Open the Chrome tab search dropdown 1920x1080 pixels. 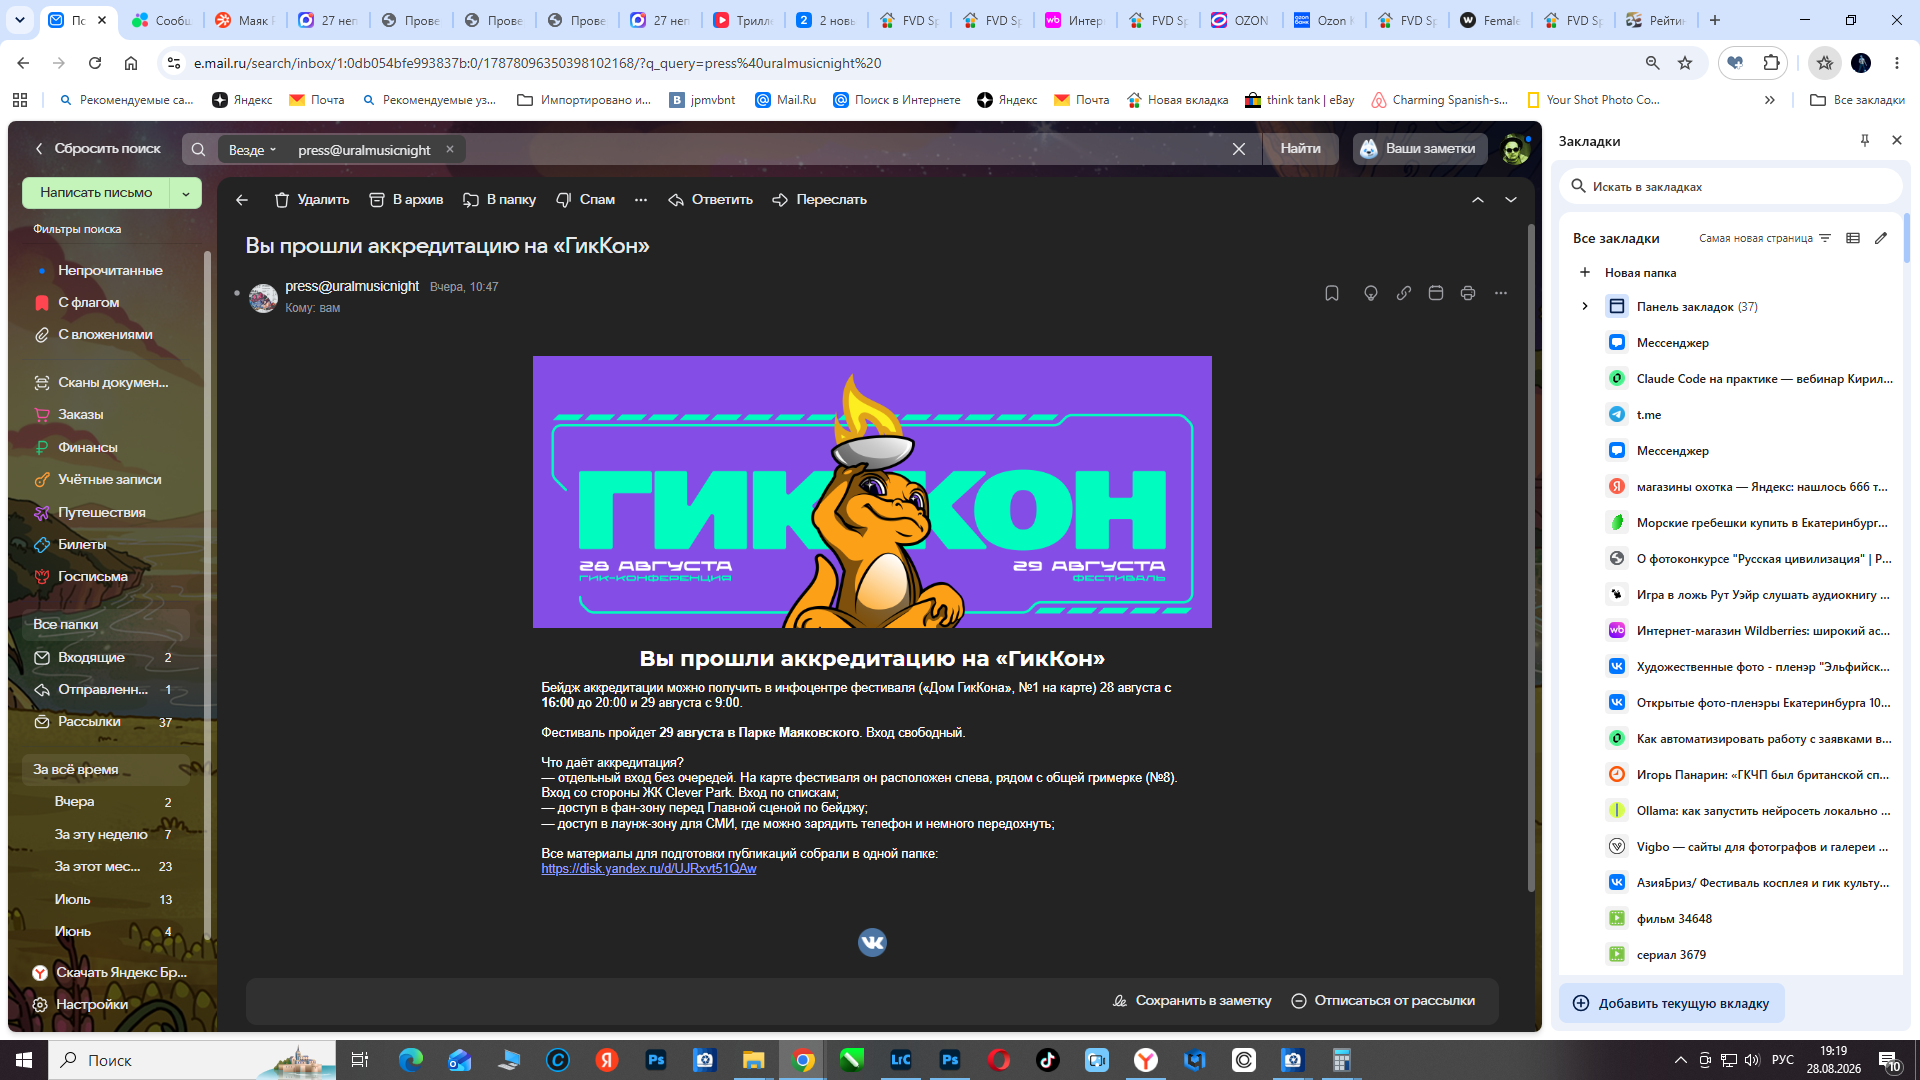(x=20, y=20)
